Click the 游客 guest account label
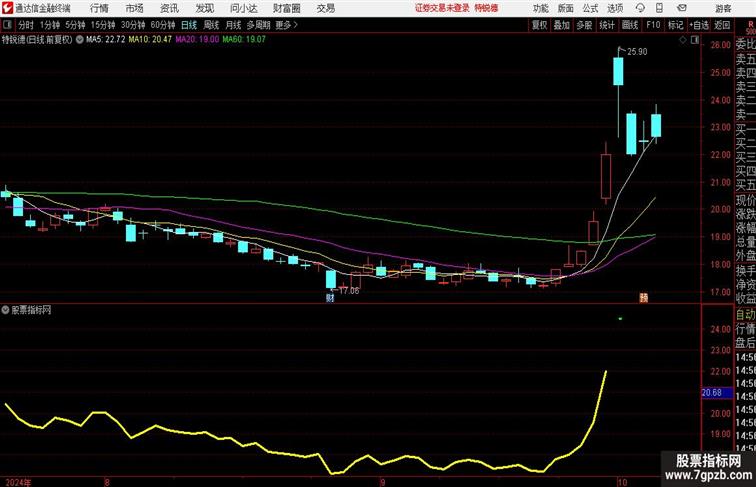The height and width of the screenshot is (487, 756). (723, 8)
